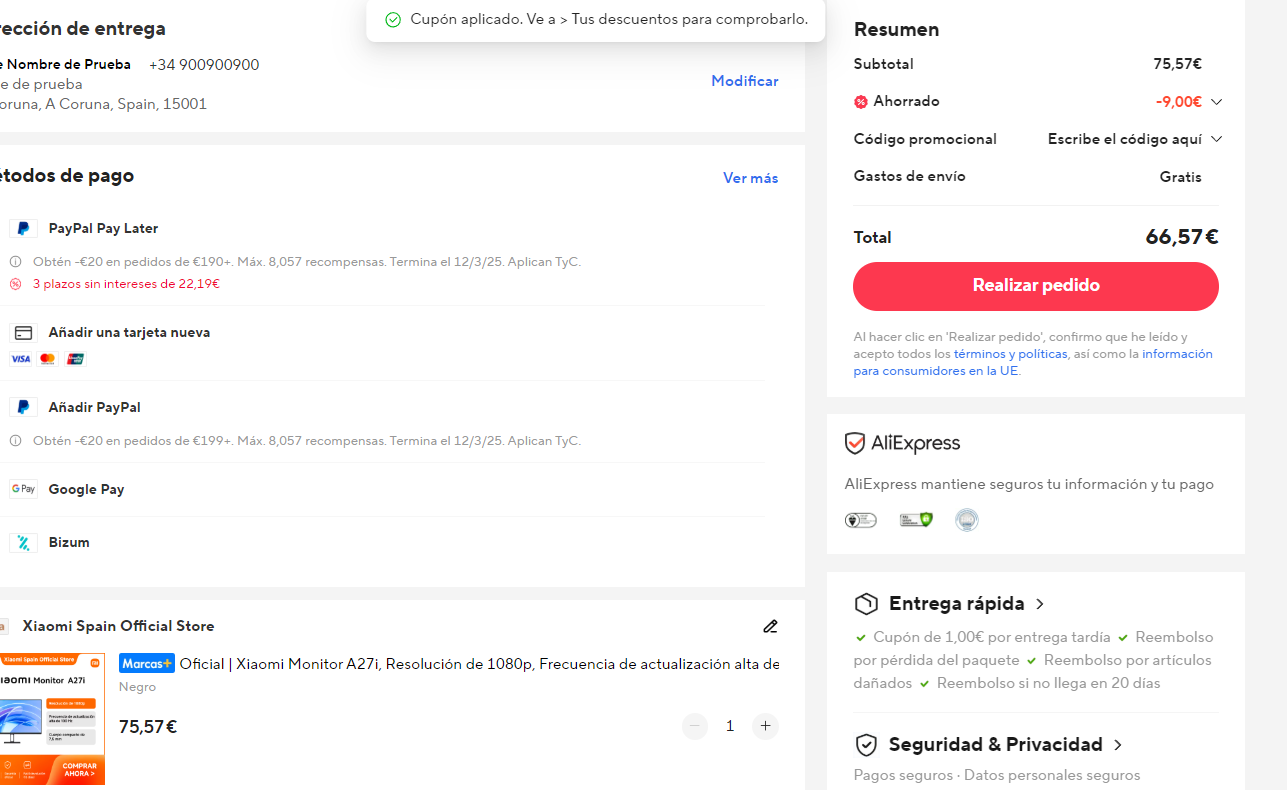Click the credit card icon for new card
This screenshot has width=1287, height=790.
point(23,333)
